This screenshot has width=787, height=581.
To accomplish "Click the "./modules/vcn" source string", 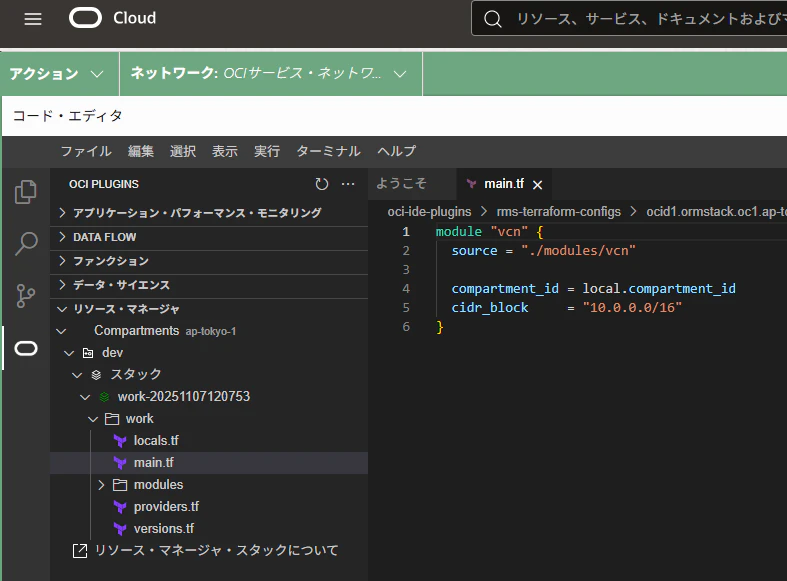I will pos(578,250).
